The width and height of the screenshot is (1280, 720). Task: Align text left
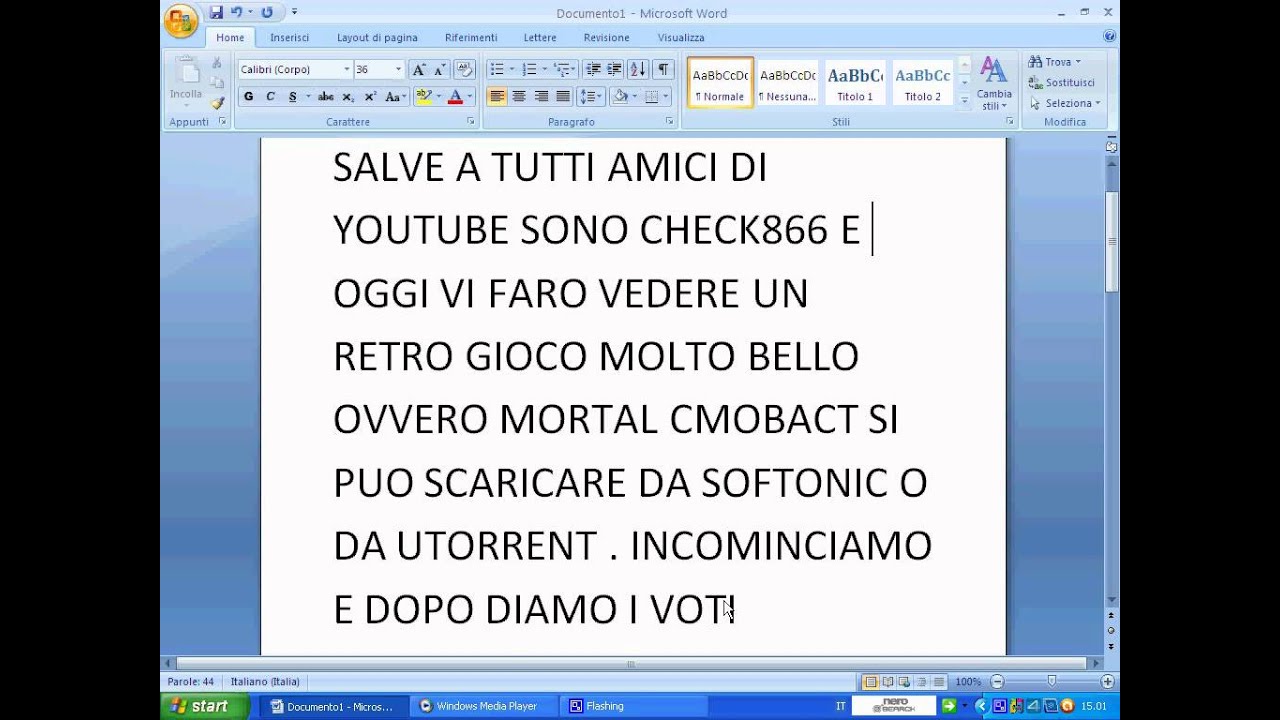pyautogui.click(x=497, y=97)
